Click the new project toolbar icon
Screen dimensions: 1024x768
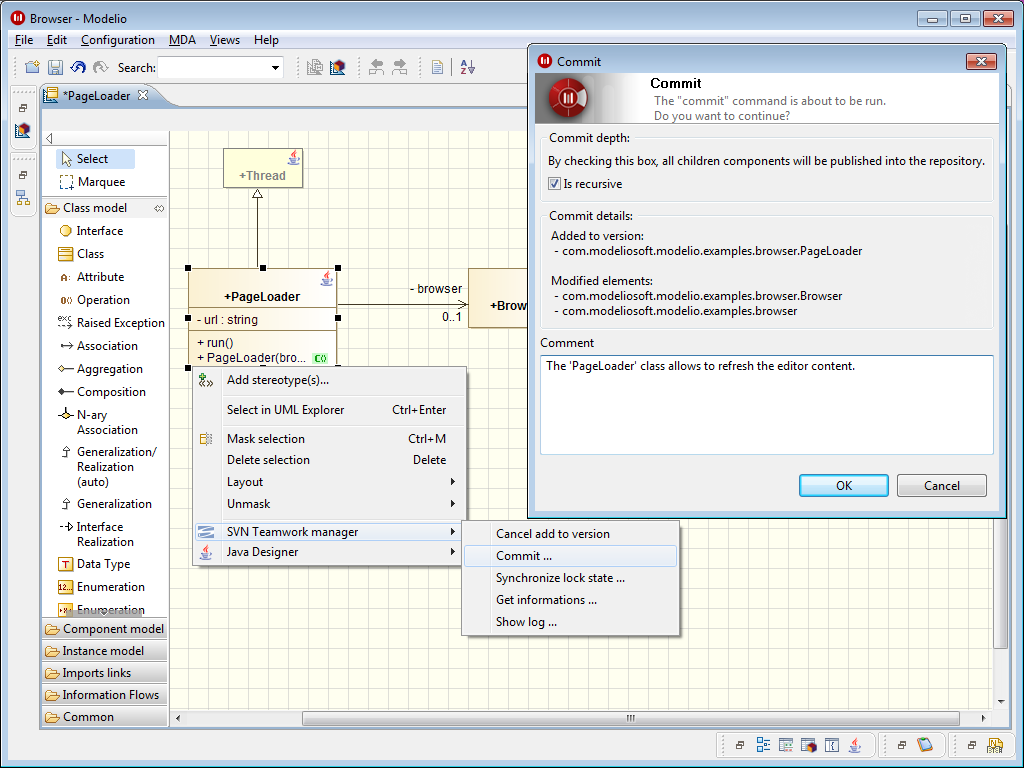32,67
